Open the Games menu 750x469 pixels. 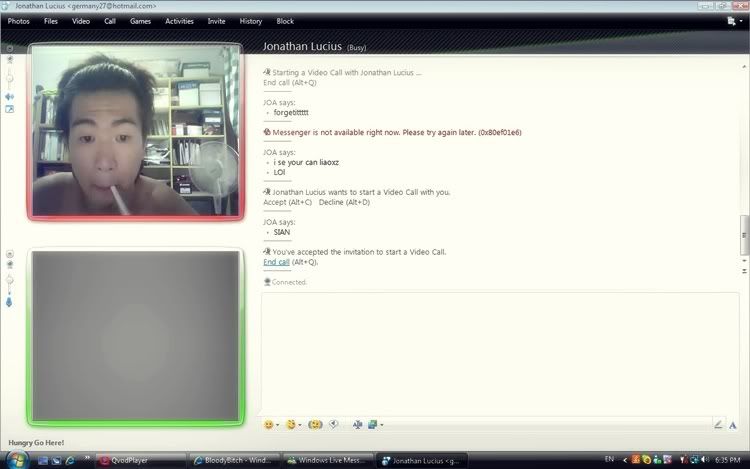coord(140,21)
